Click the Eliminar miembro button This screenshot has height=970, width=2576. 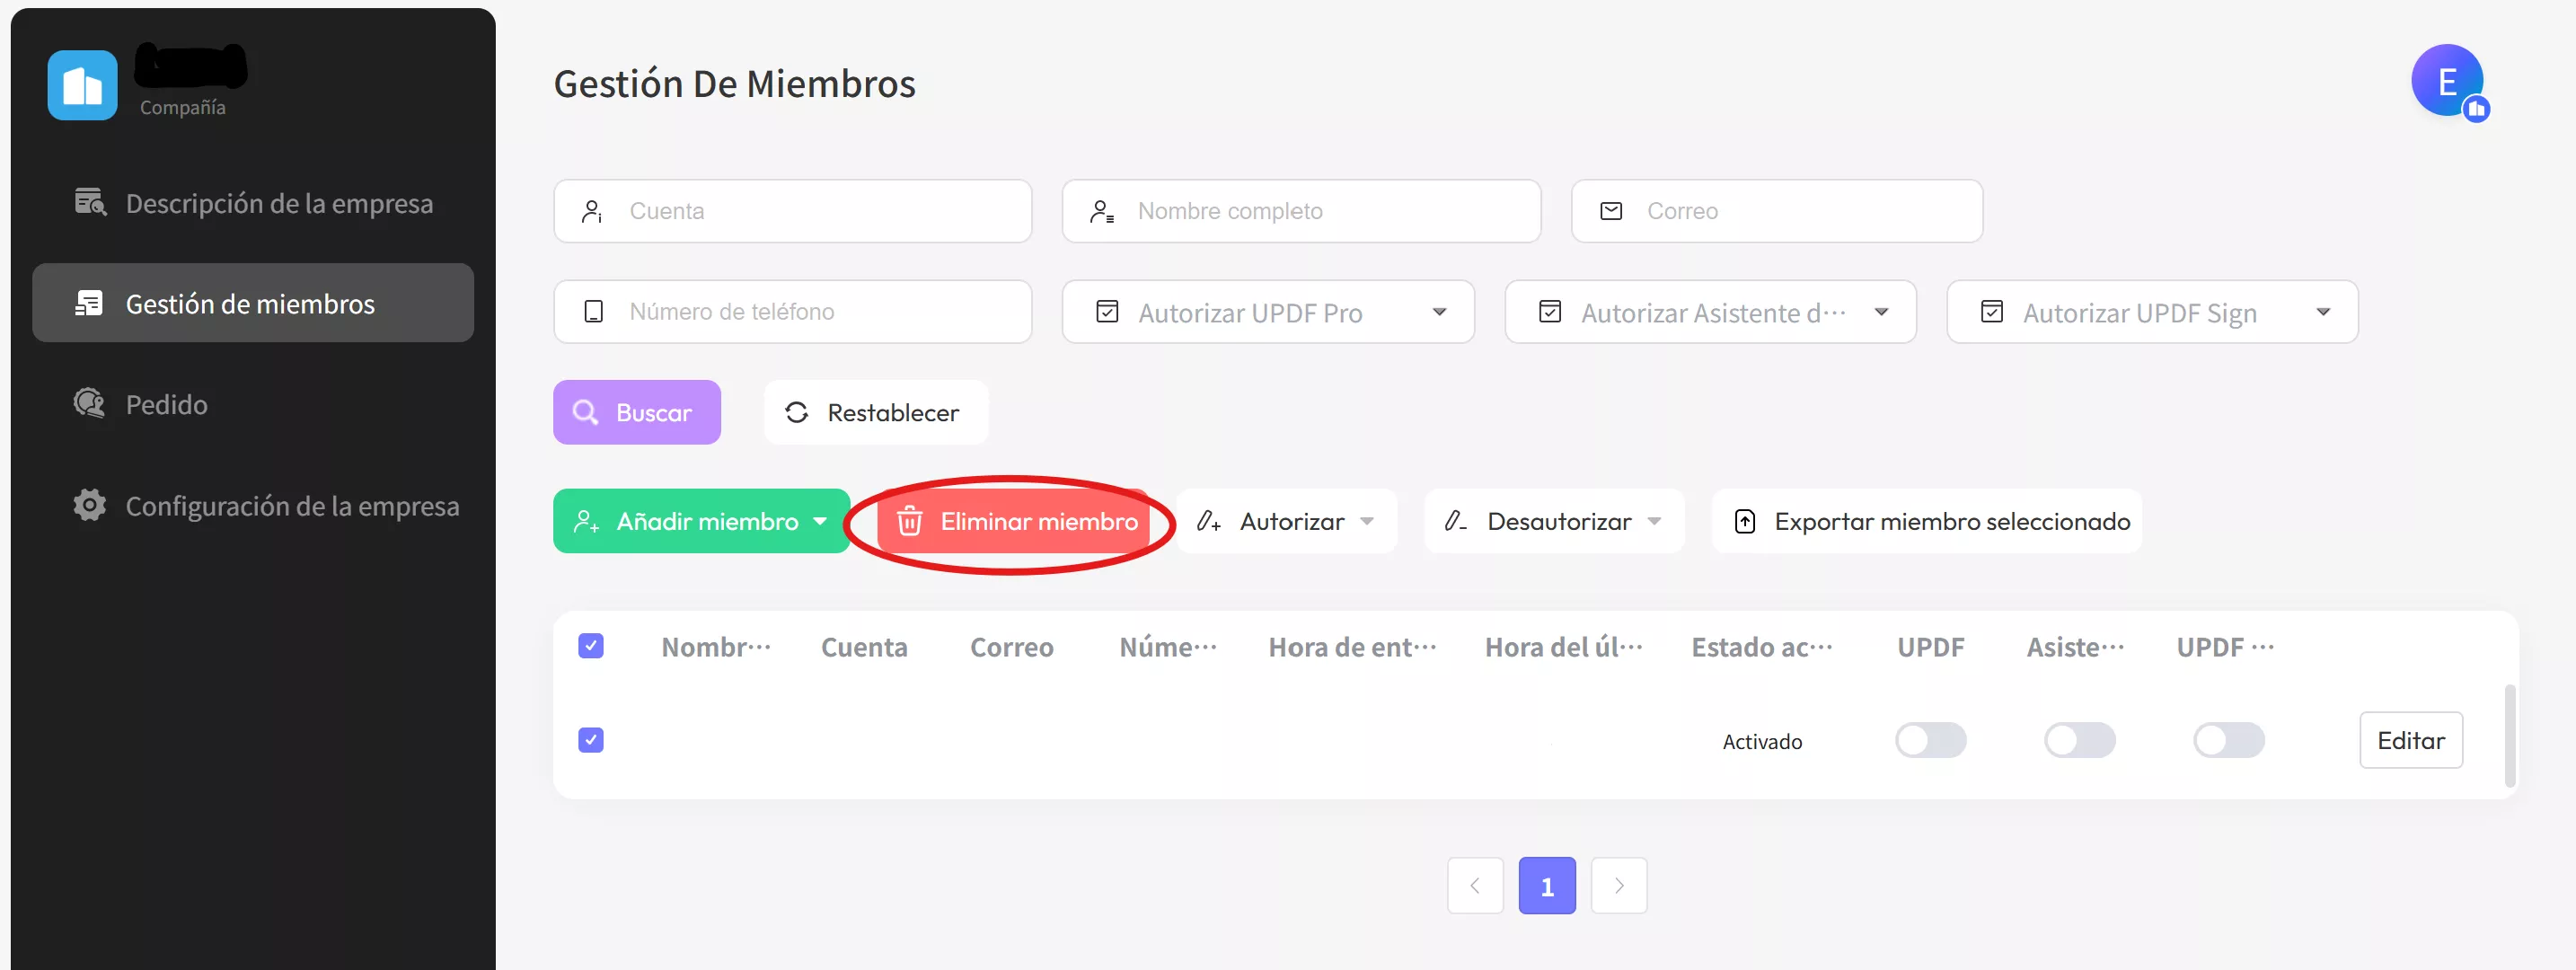(x=1014, y=521)
